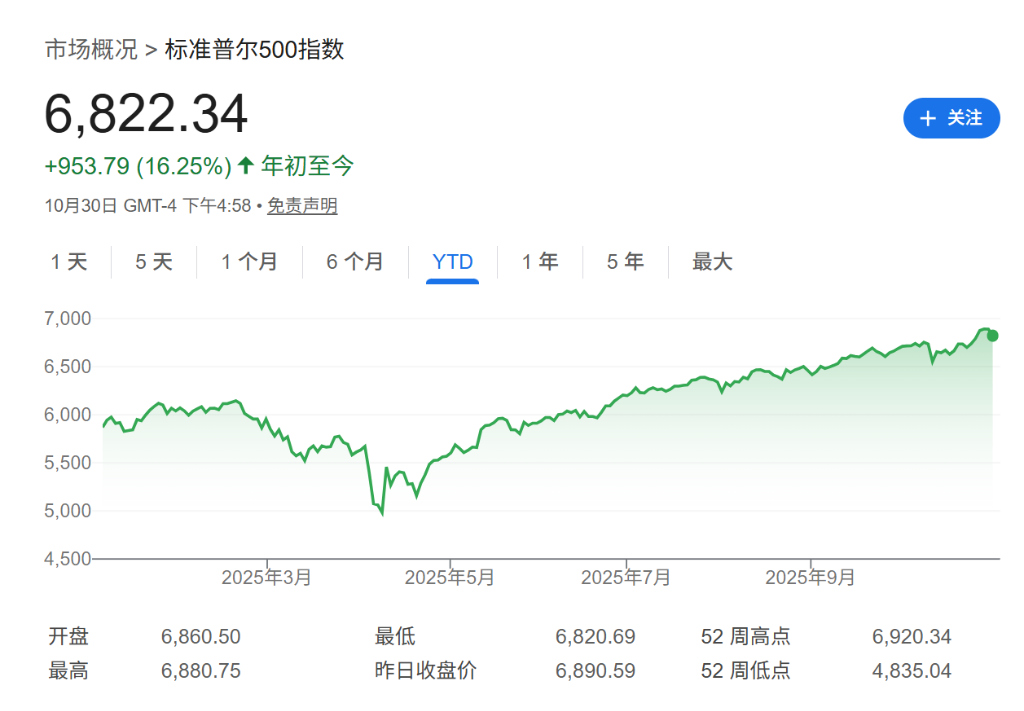Click the plus icon in 关注 button
The width and height of the screenshot is (1024, 711).
coord(927,118)
